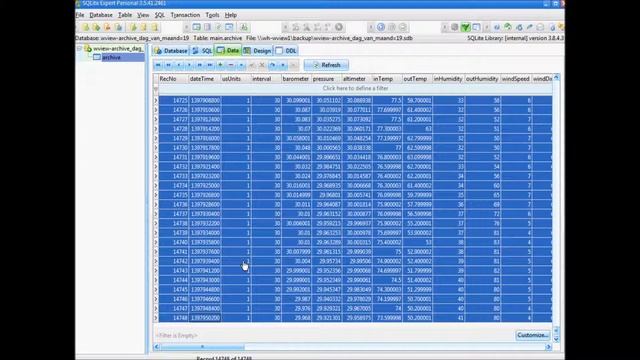
Task: Click green circular arrow icon at toolbar right
Action: click(x=508, y=27)
